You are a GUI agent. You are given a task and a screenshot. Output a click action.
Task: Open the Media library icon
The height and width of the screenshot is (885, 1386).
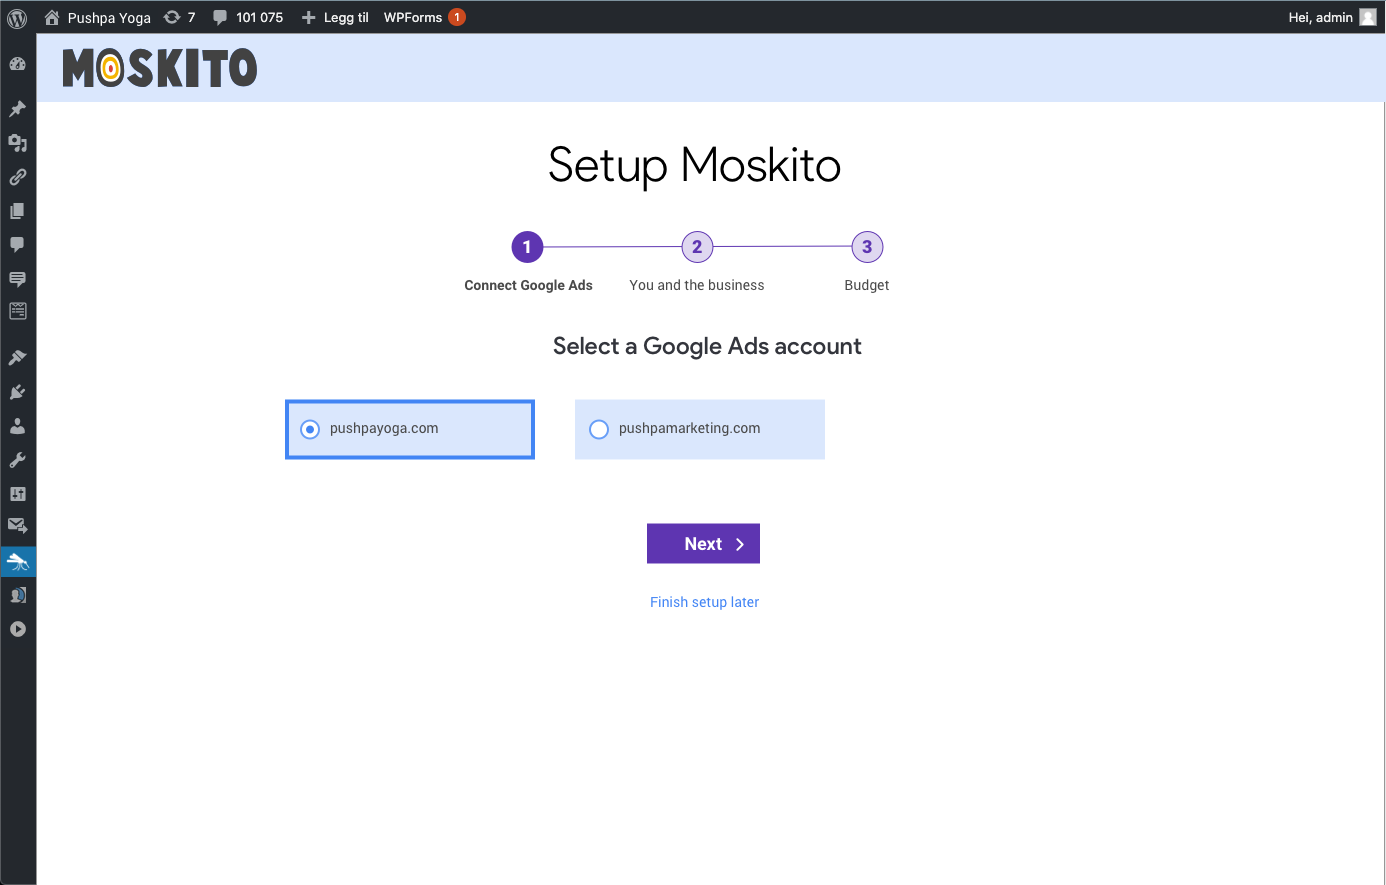[x=17, y=143]
